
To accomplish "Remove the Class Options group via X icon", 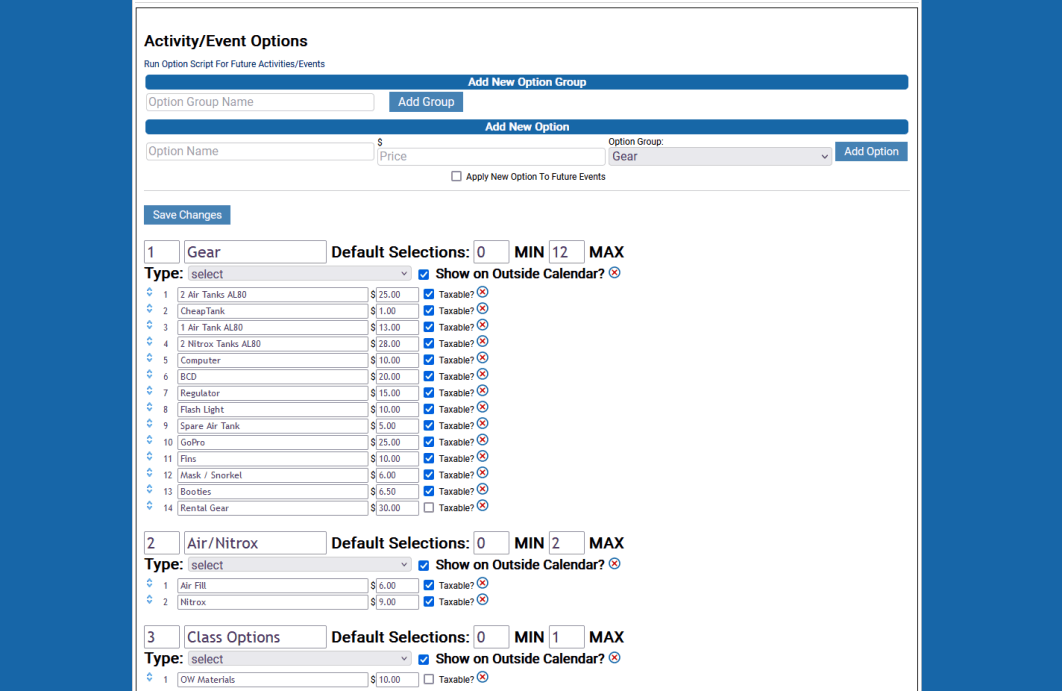I will tap(614, 658).
